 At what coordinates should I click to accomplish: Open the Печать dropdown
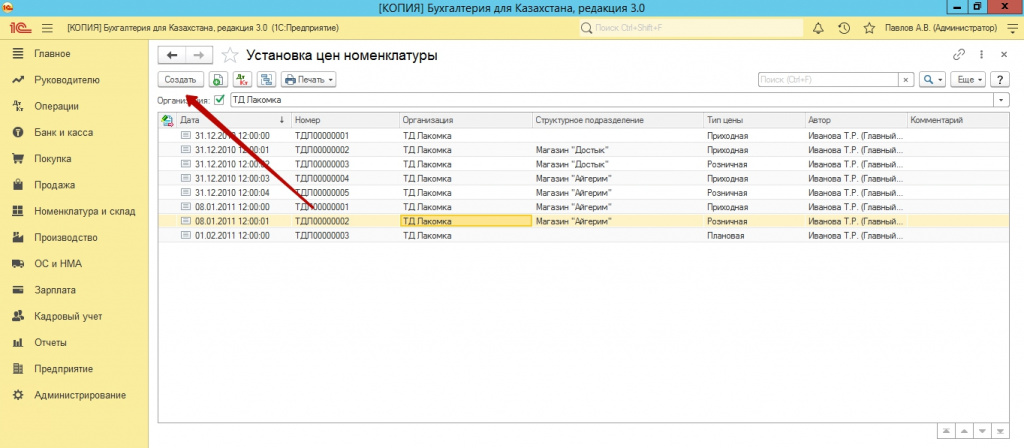tap(308, 80)
